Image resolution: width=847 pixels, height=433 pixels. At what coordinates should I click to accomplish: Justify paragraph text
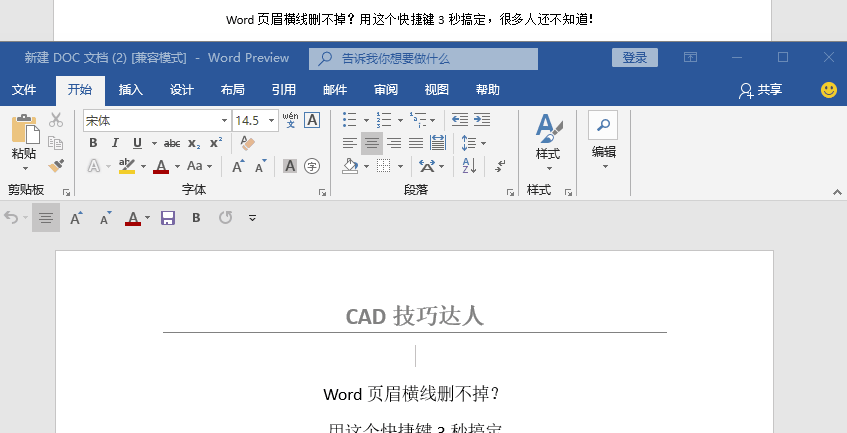coord(416,143)
